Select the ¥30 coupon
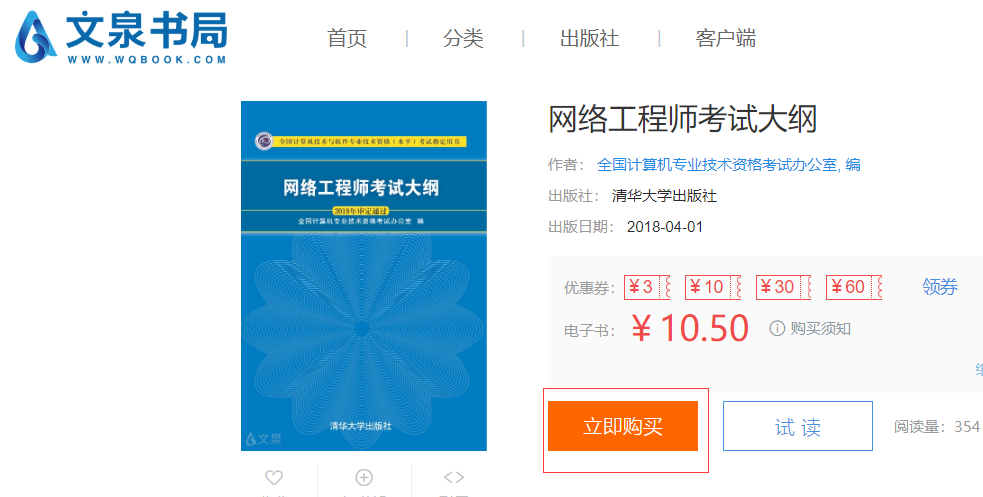983x497 pixels. tap(783, 287)
